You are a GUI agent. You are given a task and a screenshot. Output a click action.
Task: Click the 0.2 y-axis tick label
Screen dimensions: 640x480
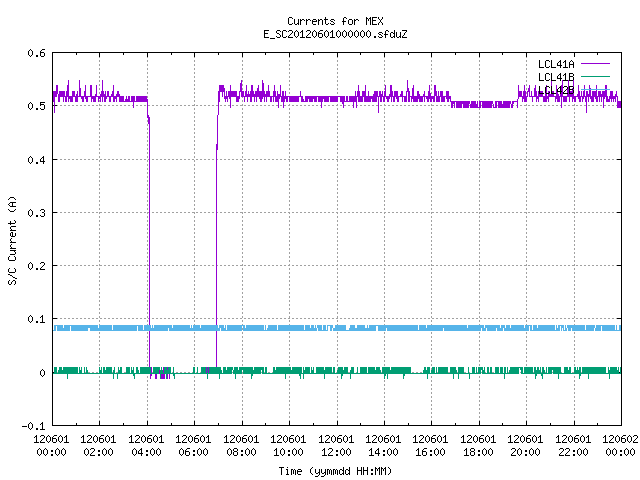coord(36,266)
